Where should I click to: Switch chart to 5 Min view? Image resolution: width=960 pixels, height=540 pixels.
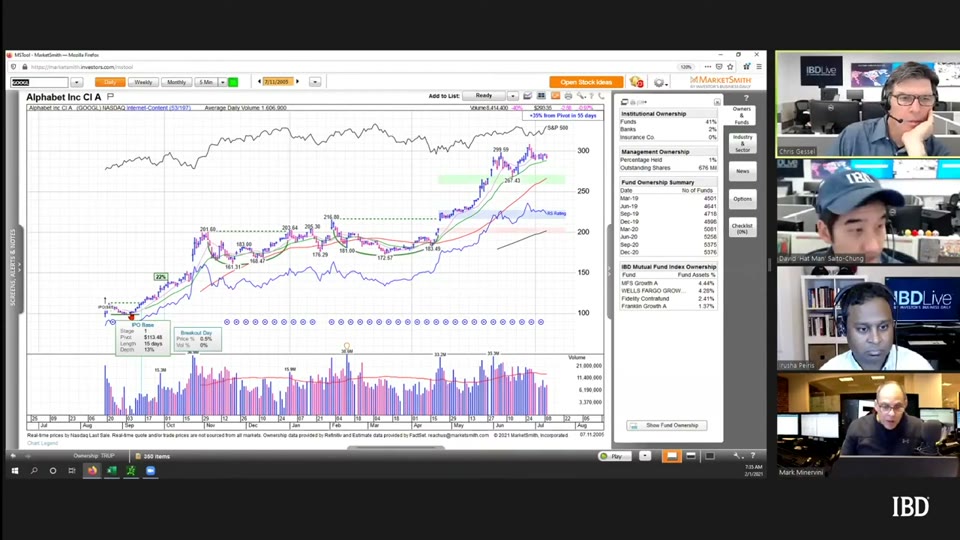tap(206, 82)
